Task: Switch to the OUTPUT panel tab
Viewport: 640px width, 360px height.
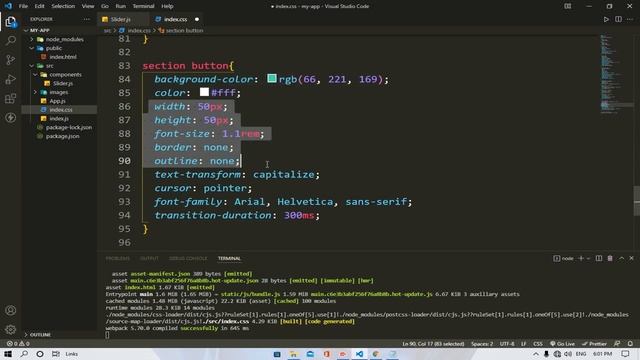Action: point(149,258)
